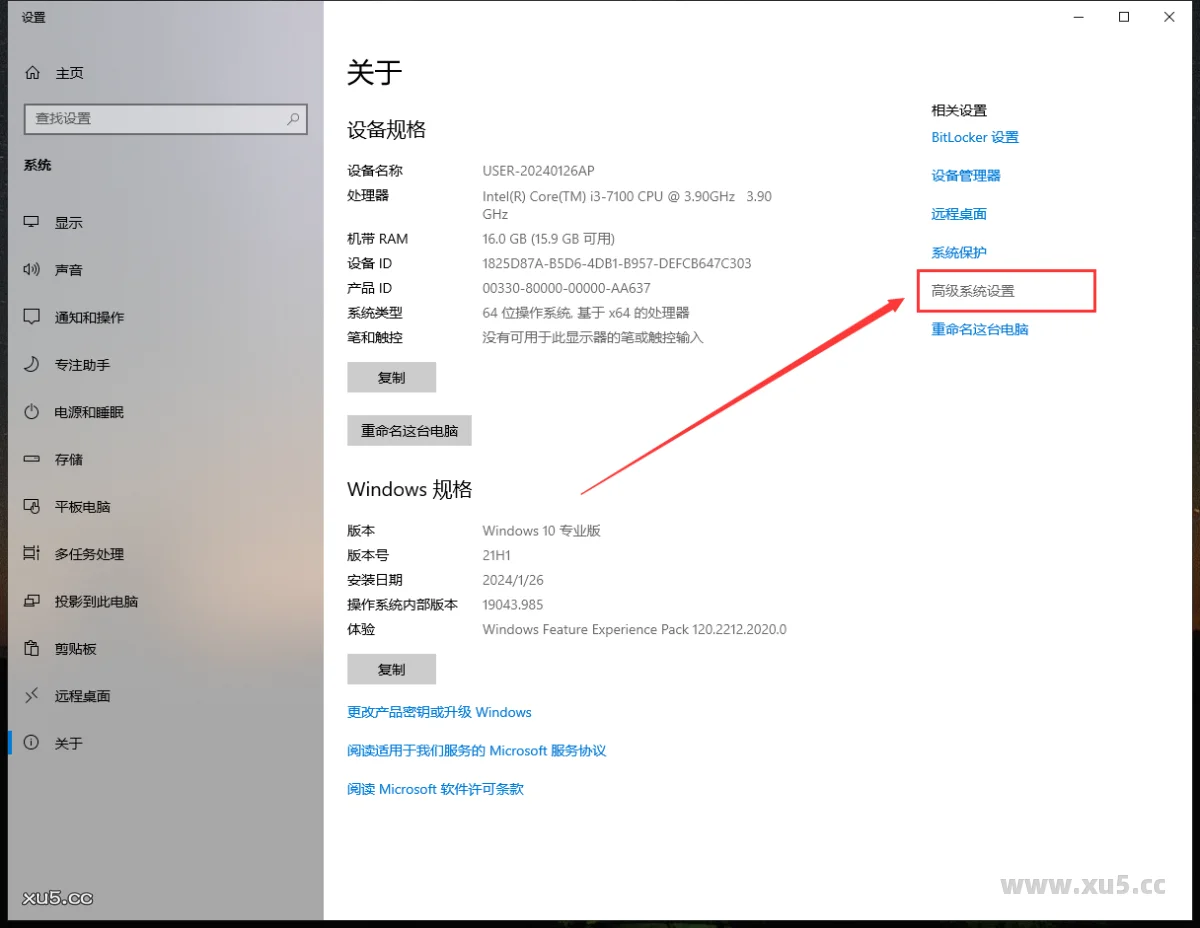Select Remote Desktop in the sidebar
The width and height of the screenshot is (1200, 928).
click(82, 696)
